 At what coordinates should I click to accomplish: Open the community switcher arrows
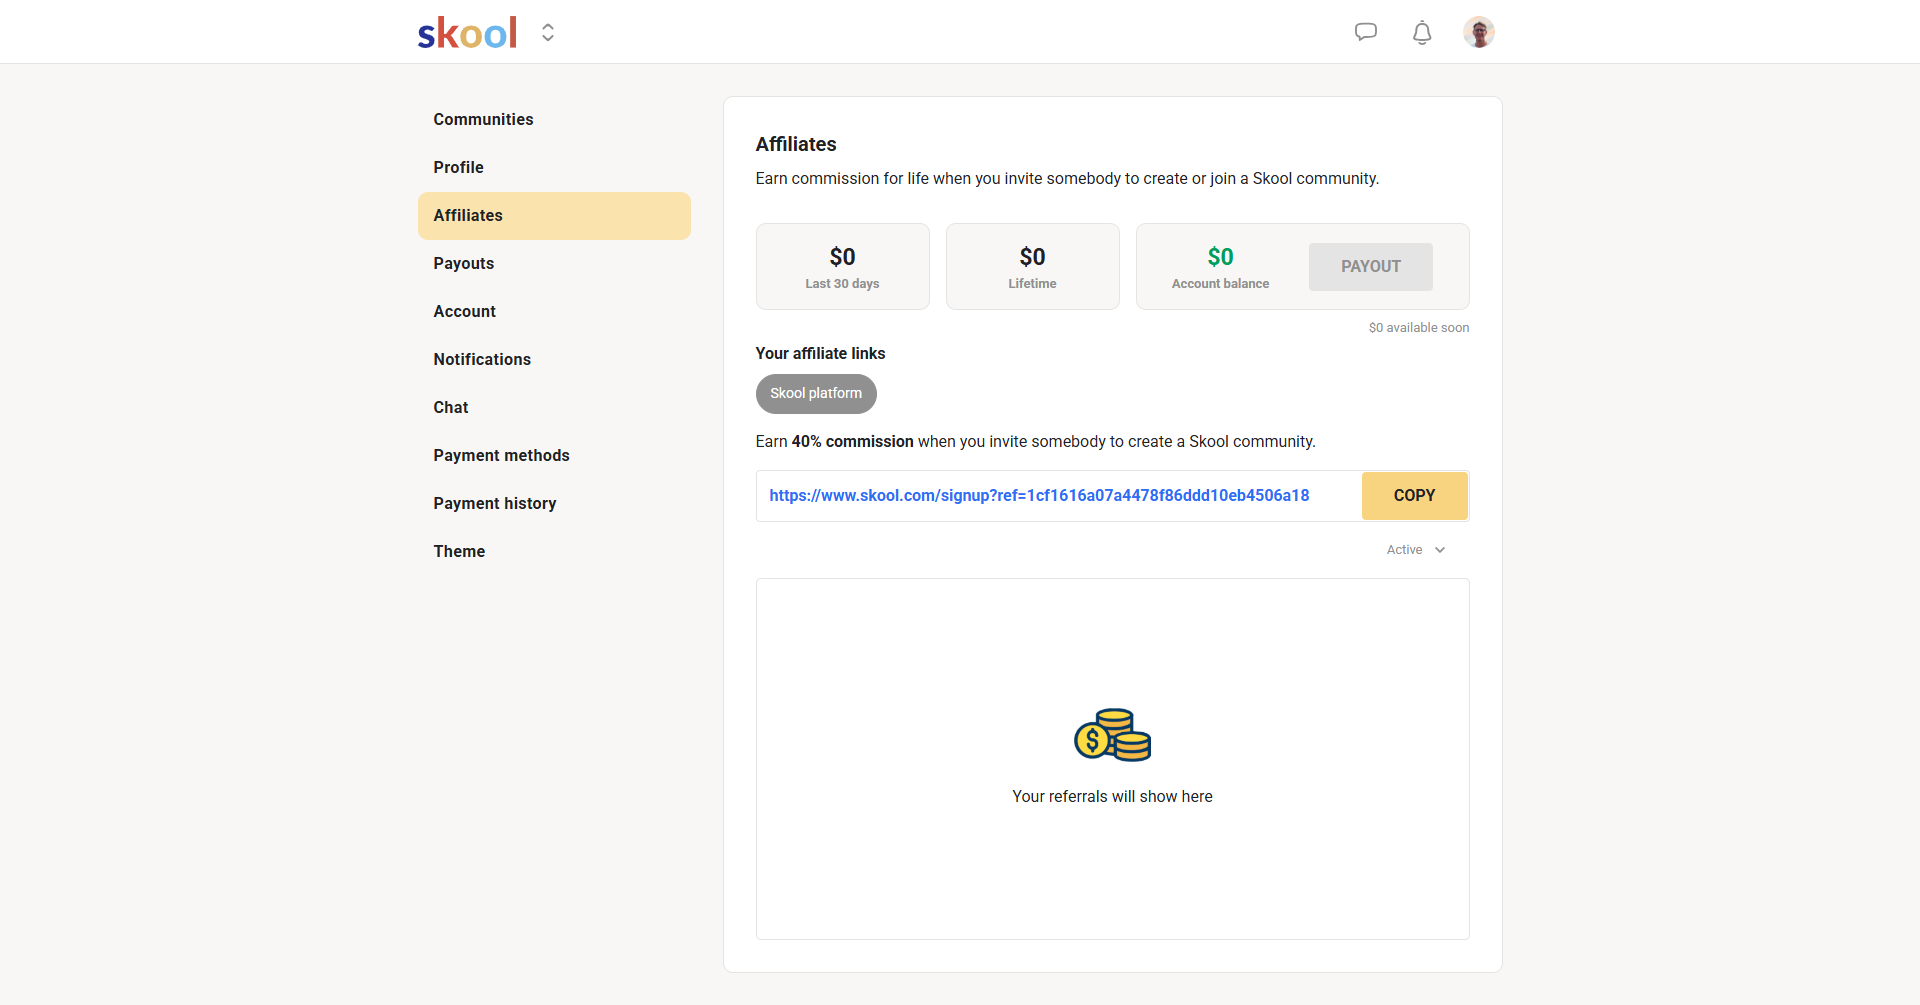click(548, 33)
